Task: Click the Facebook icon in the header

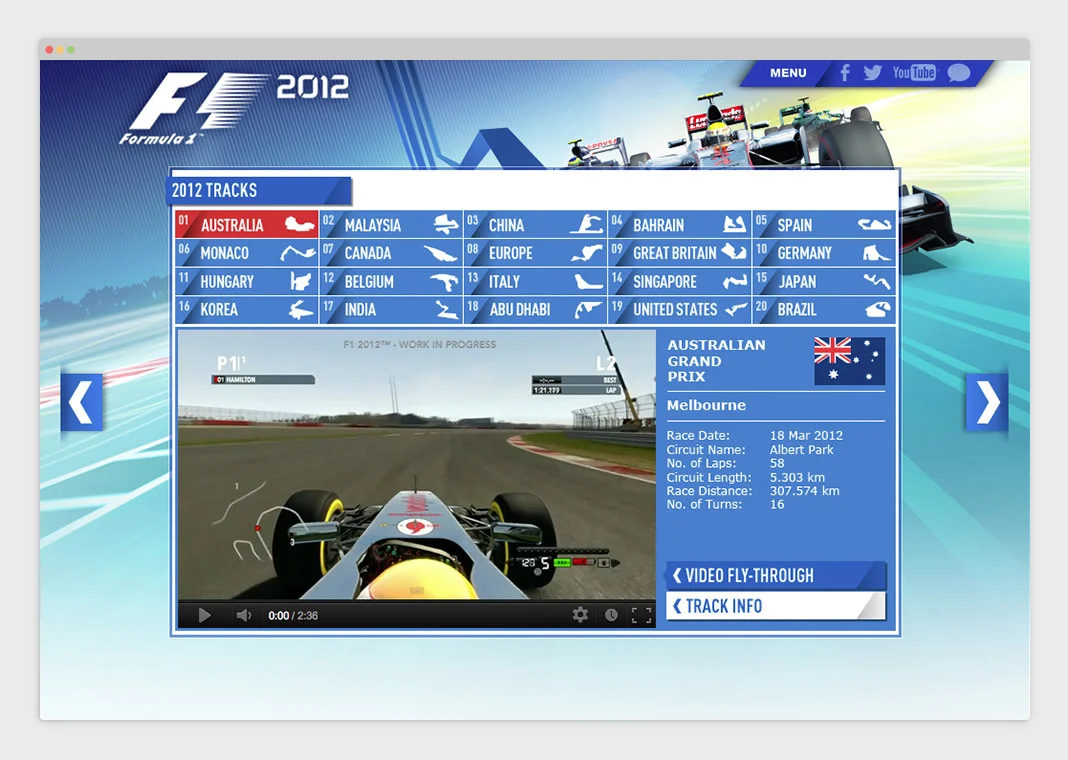Action: point(845,73)
